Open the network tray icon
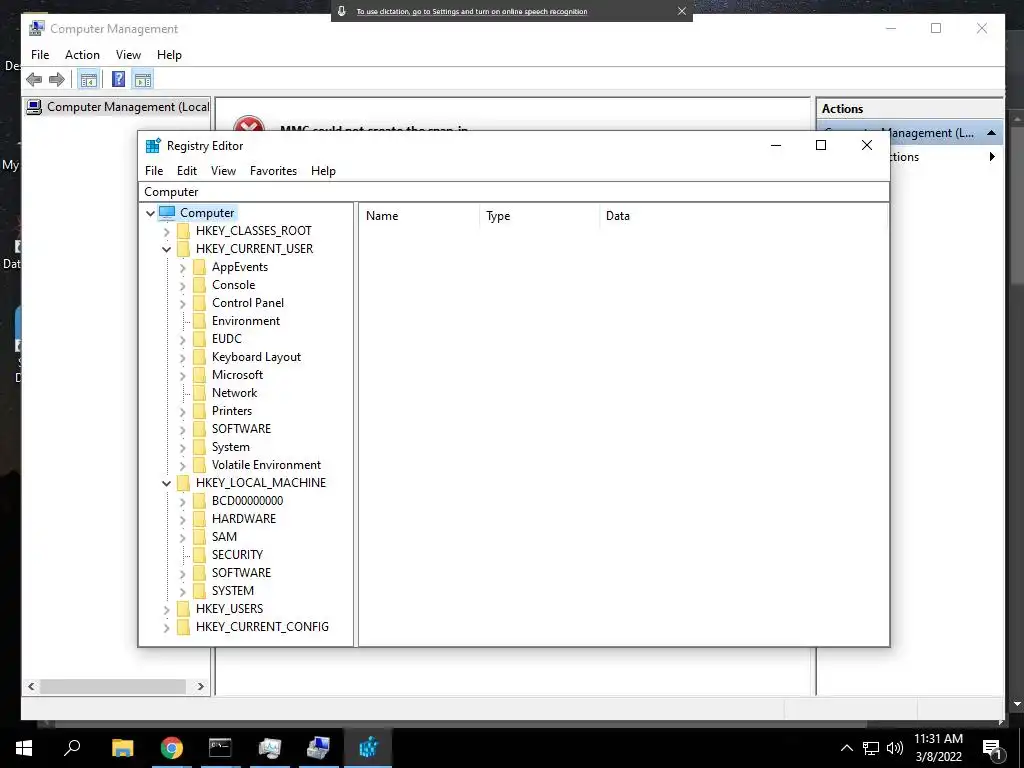The image size is (1024, 768). (871, 748)
